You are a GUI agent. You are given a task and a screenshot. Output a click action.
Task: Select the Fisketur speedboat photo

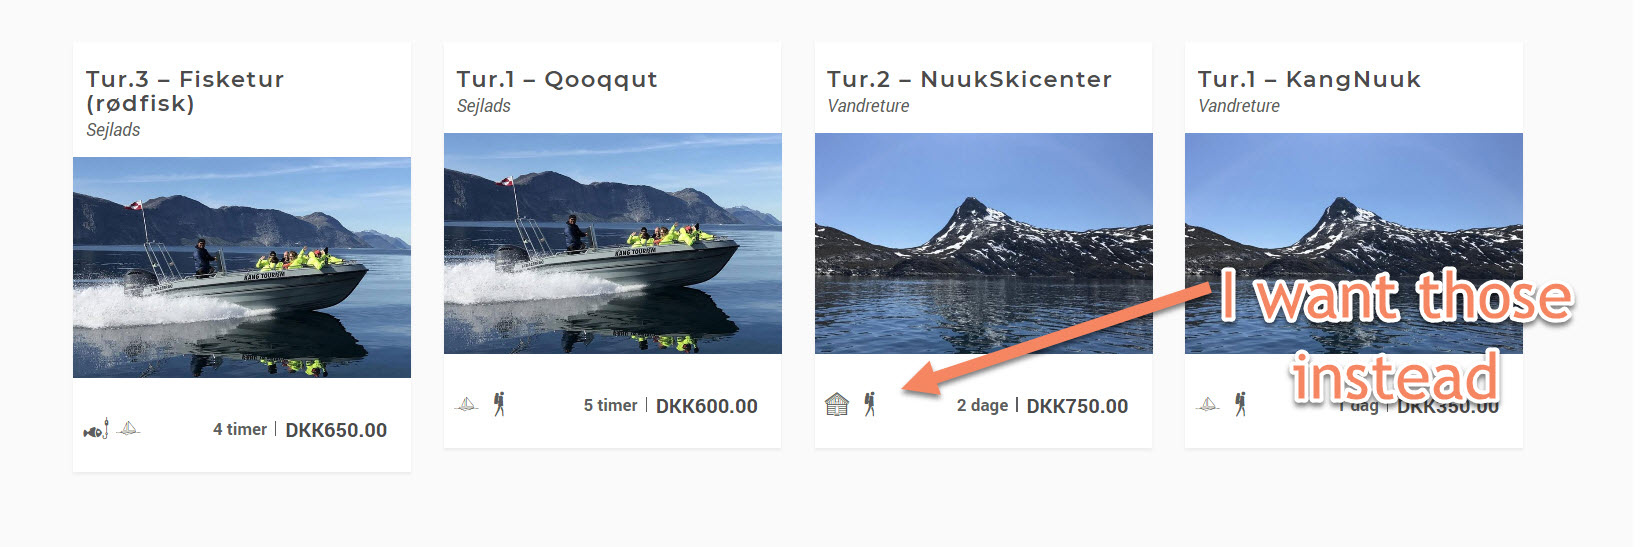242,267
